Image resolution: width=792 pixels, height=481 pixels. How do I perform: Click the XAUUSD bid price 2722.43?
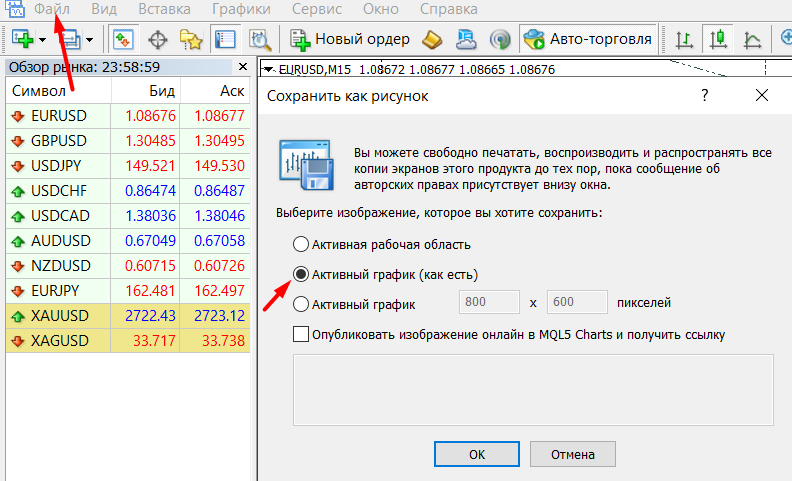pos(150,316)
